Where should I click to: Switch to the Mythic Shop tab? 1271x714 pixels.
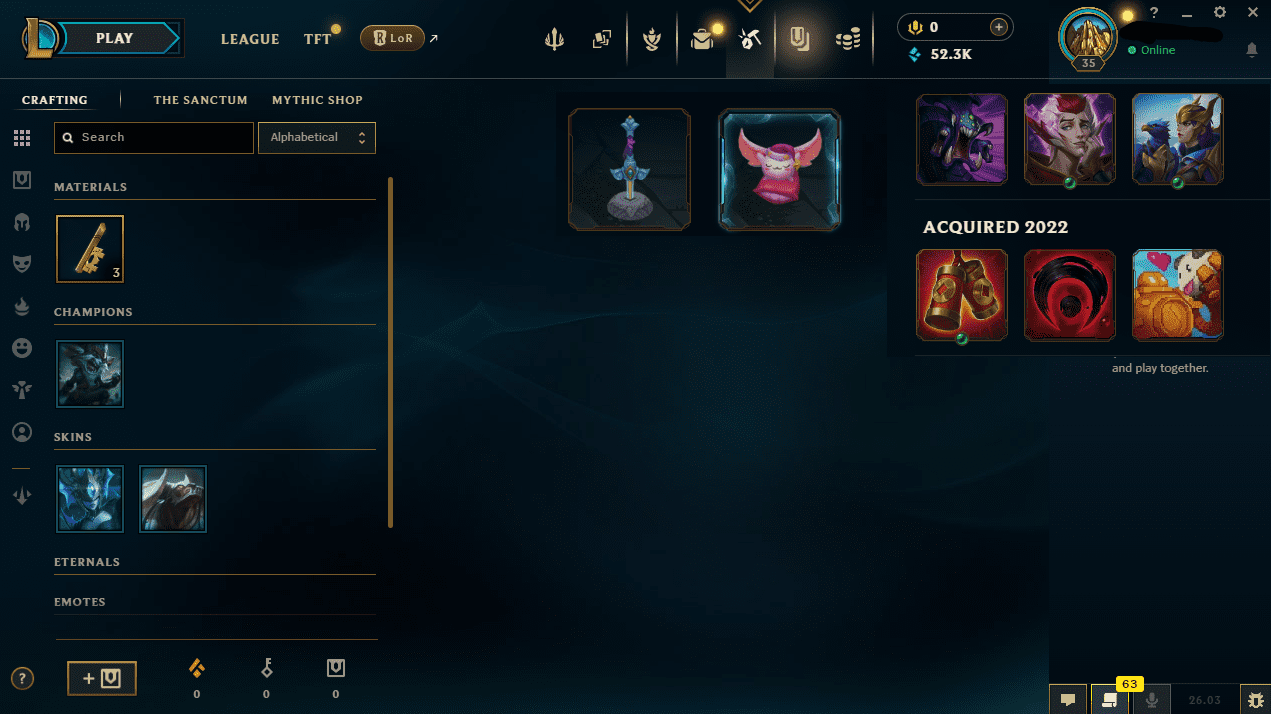[x=317, y=100]
